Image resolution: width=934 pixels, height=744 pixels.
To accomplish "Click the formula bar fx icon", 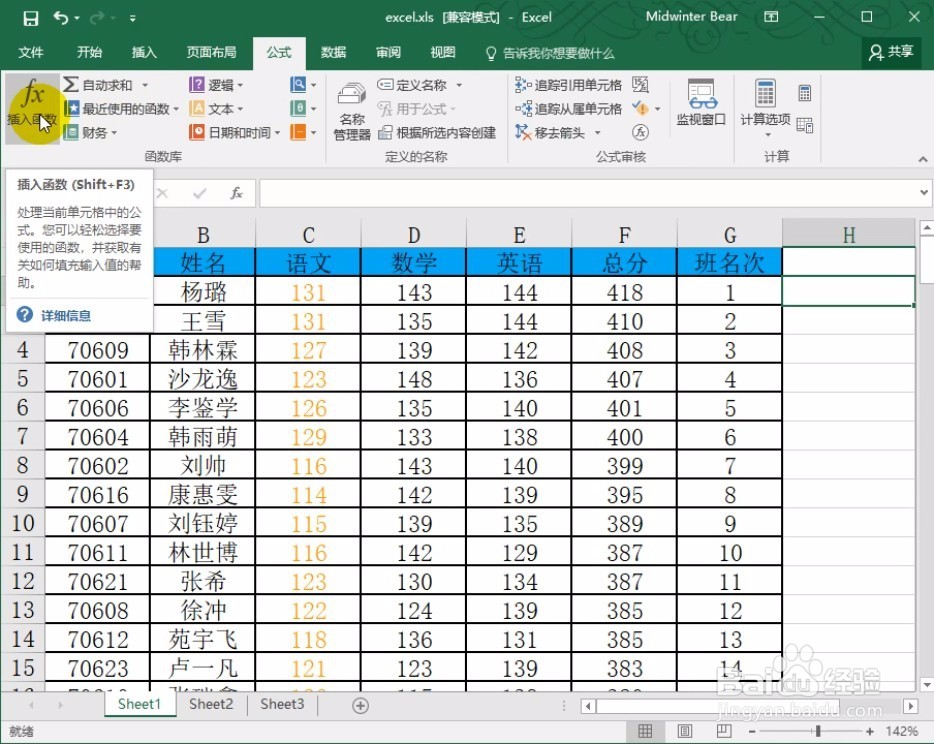I will [236, 193].
